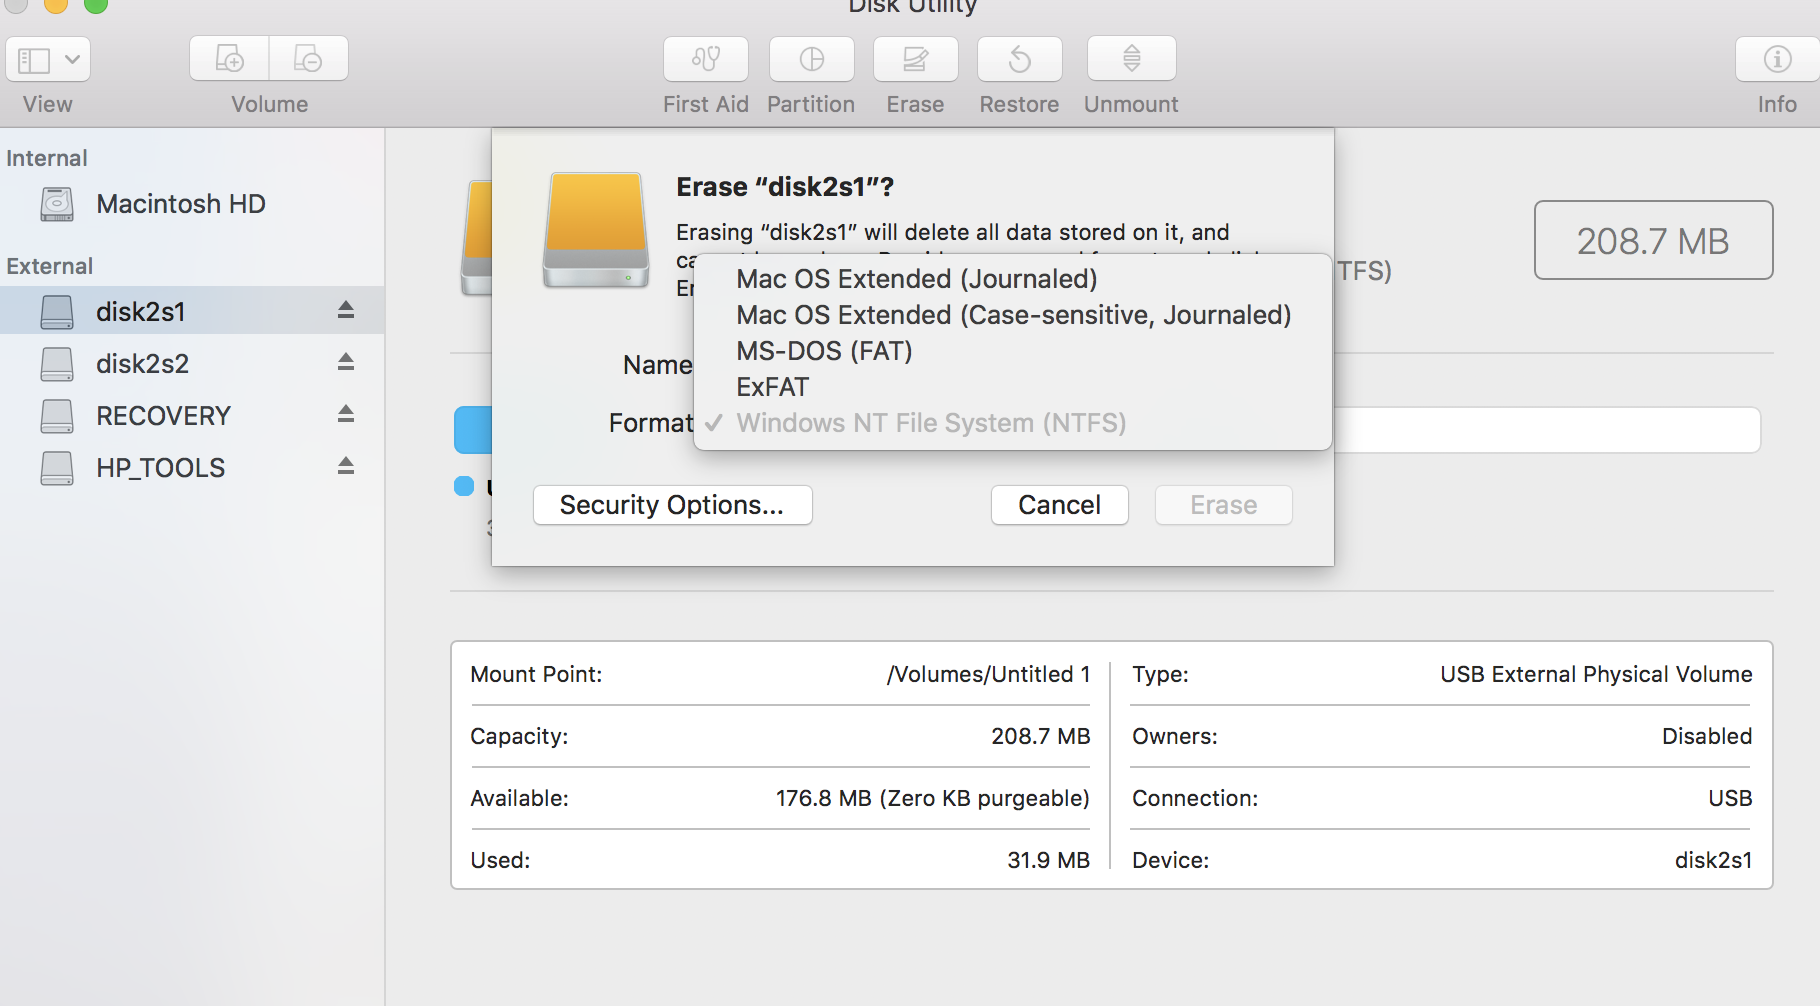Select the Restore toolbar icon
This screenshot has height=1006, width=1820.
coord(1020,60)
